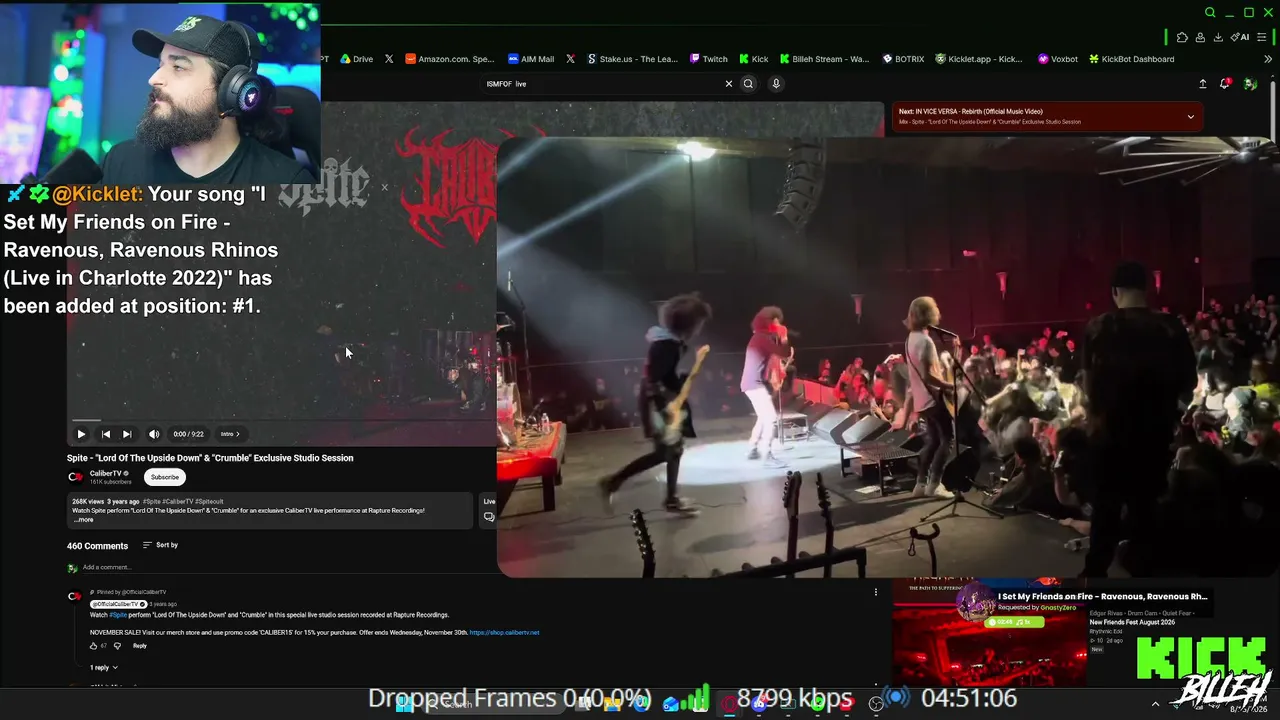The height and width of the screenshot is (720, 1280).
Task: Mute the YouTube player volume
Action: pyautogui.click(x=154, y=434)
